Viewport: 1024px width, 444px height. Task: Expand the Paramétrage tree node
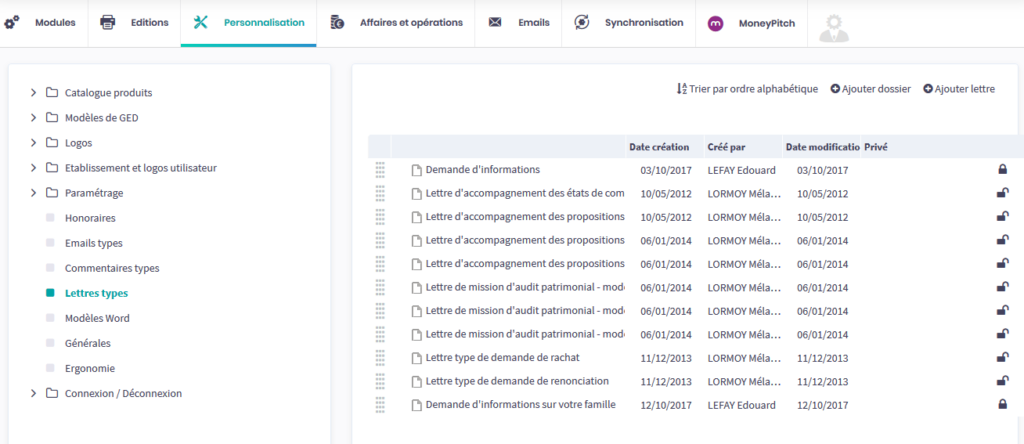(33, 193)
